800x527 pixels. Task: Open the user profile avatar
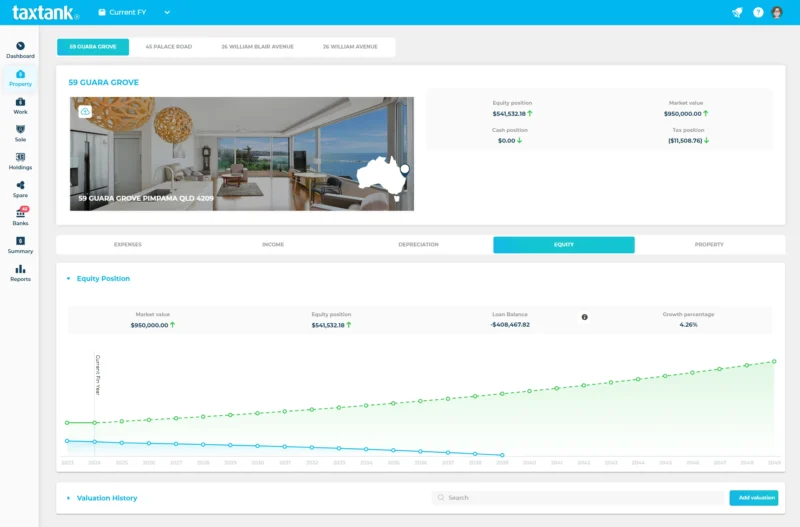point(777,12)
